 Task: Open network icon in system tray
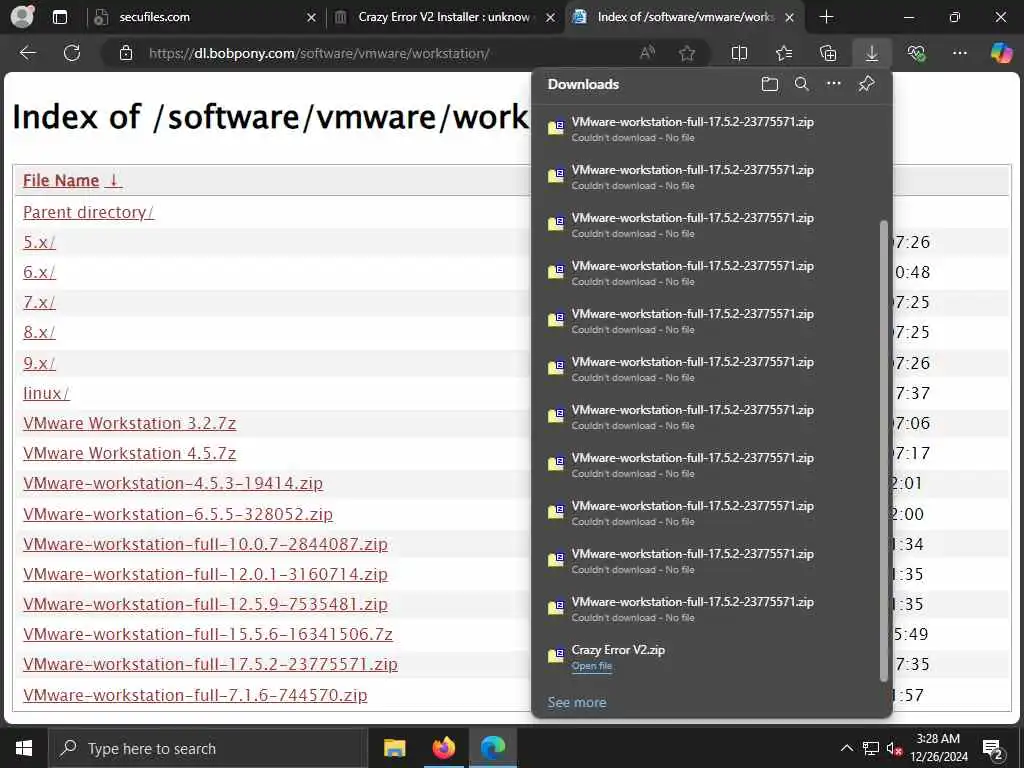[871, 748]
